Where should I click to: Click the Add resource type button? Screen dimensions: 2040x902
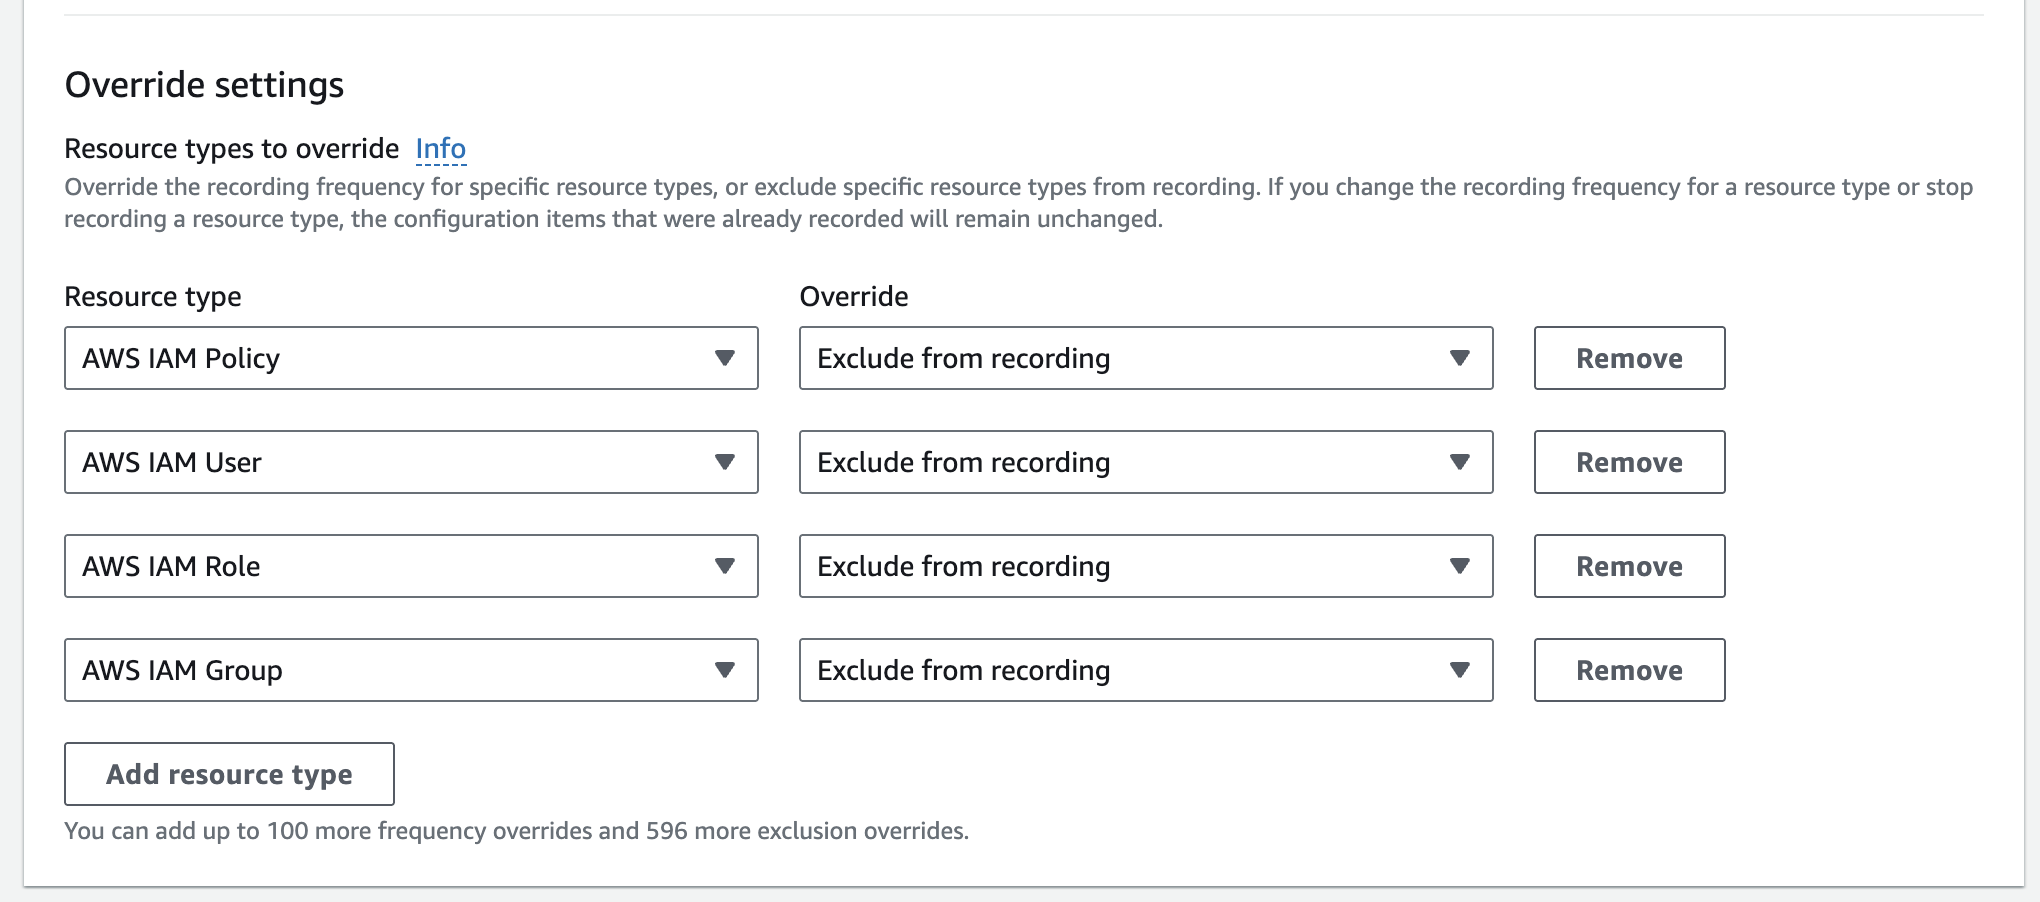(229, 774)
